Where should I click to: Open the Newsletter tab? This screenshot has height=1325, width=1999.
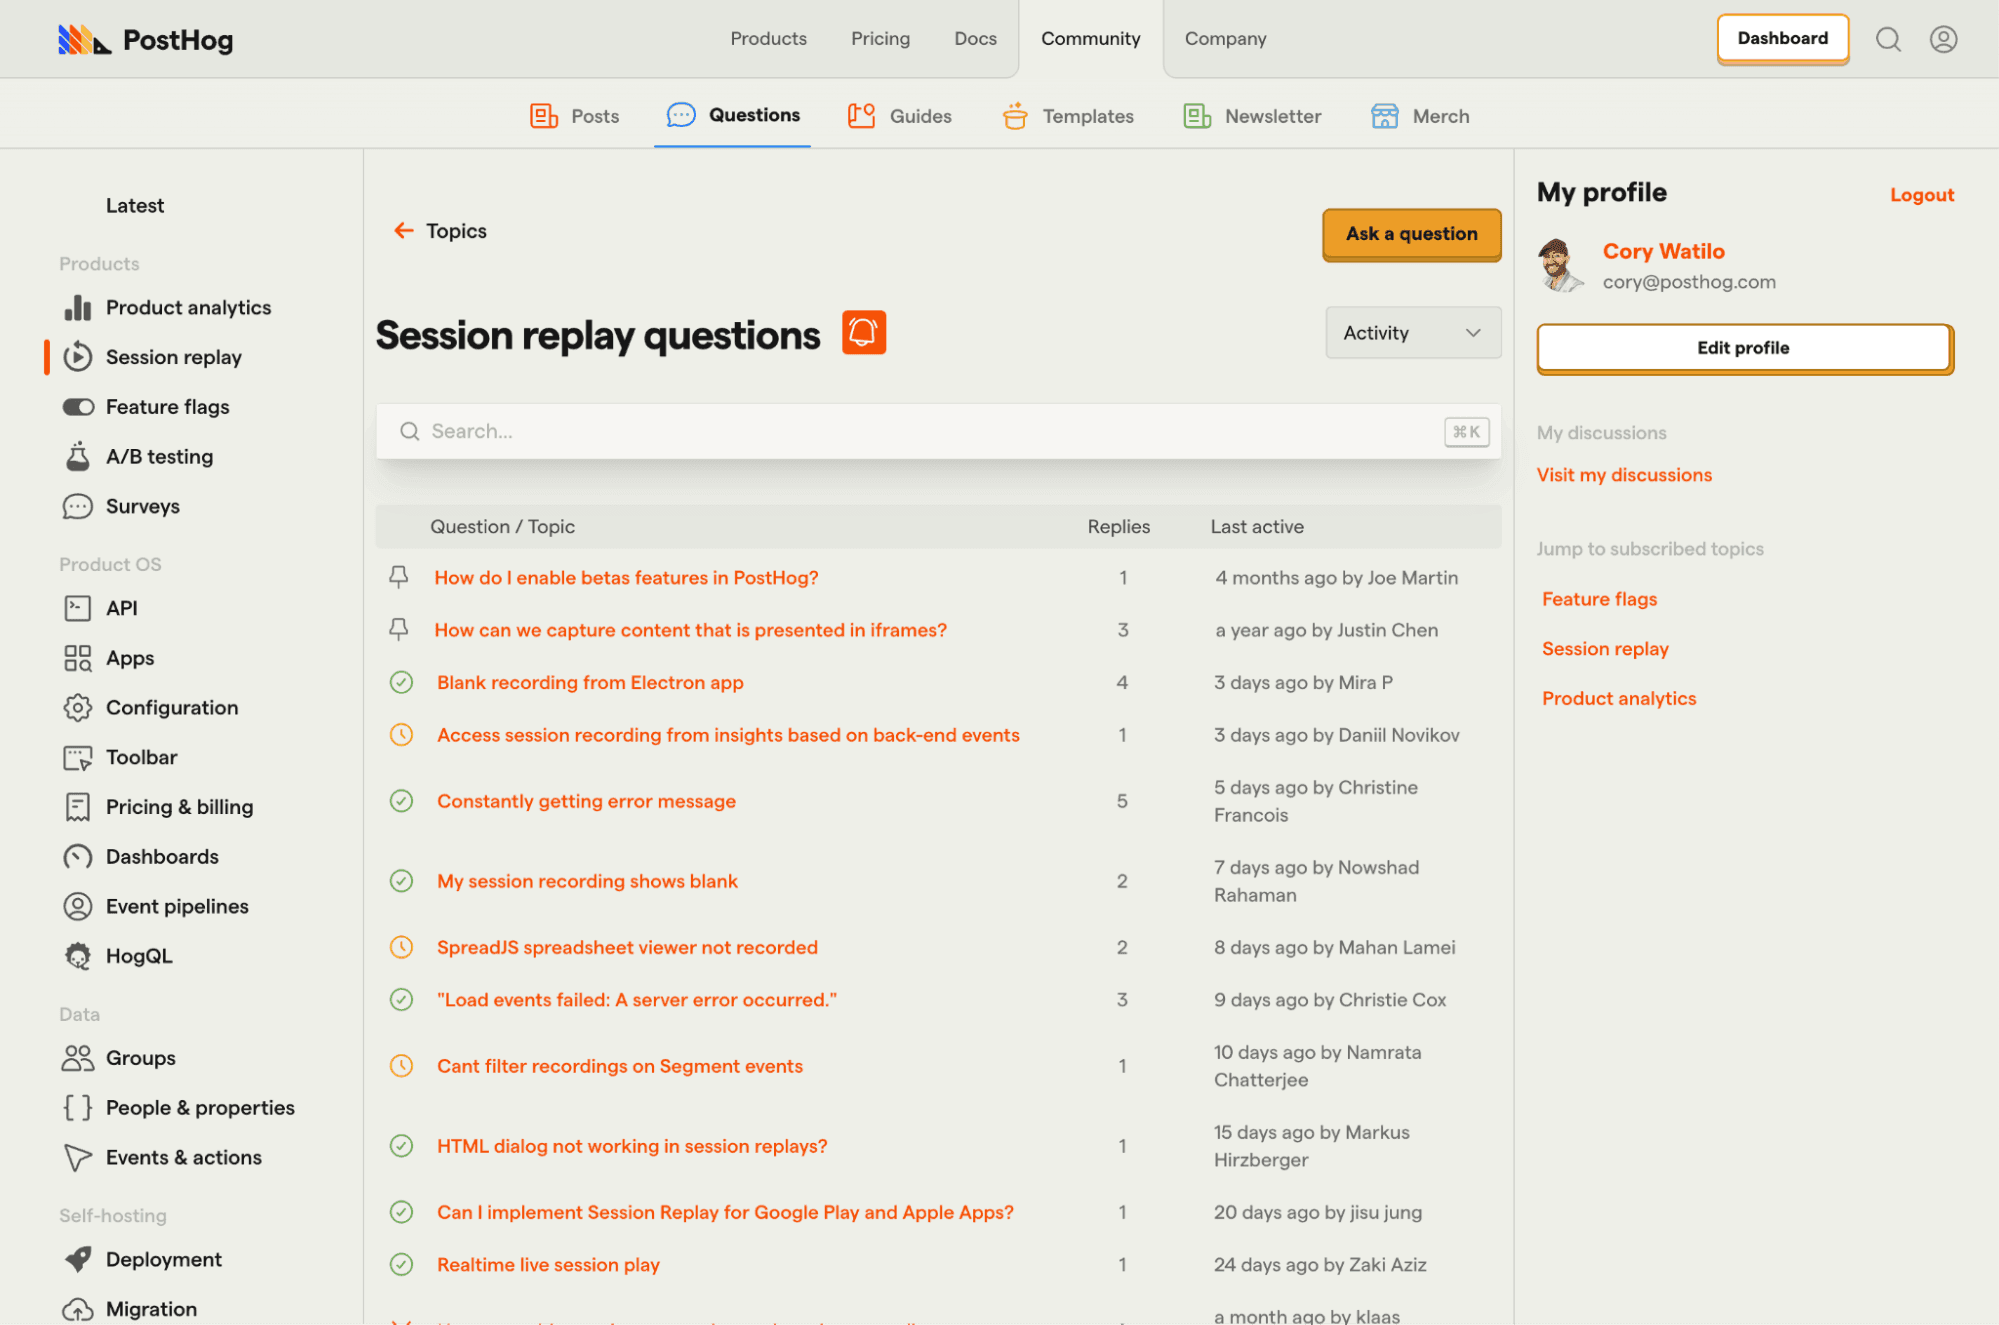tap(1252, 116)
